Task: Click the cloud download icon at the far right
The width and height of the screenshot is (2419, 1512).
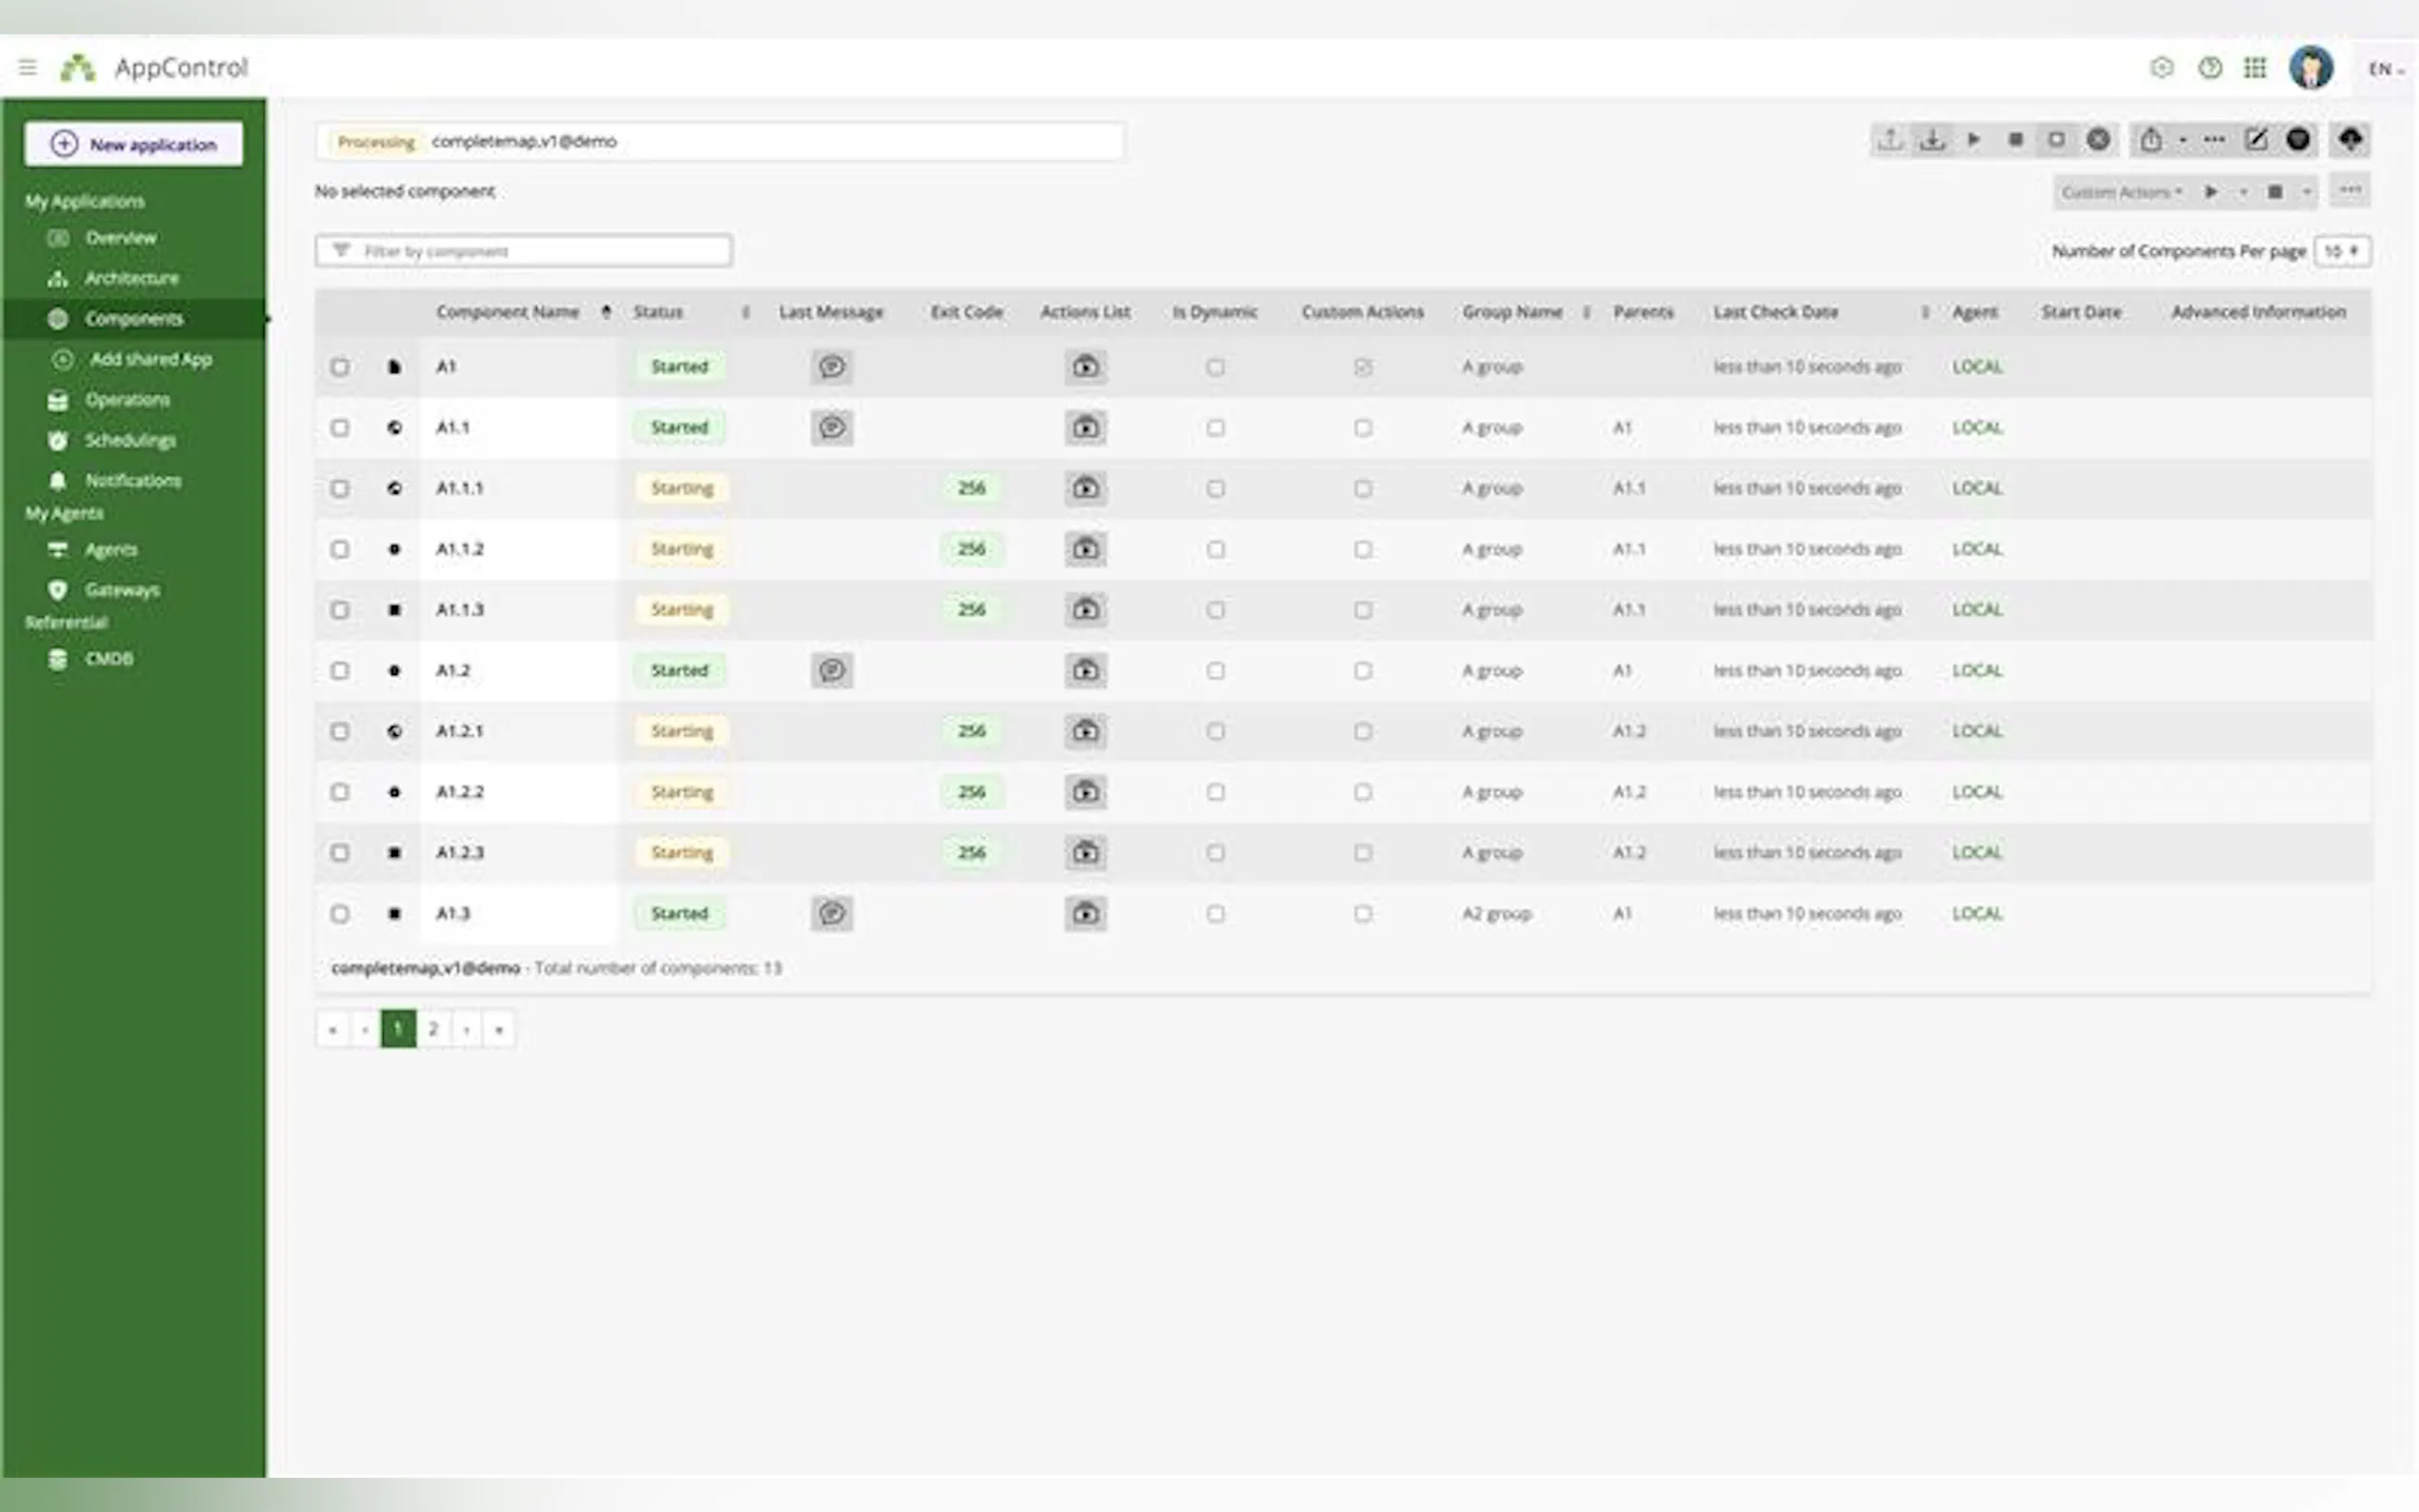Action: pyautogui.click(x=2350, y=140)
